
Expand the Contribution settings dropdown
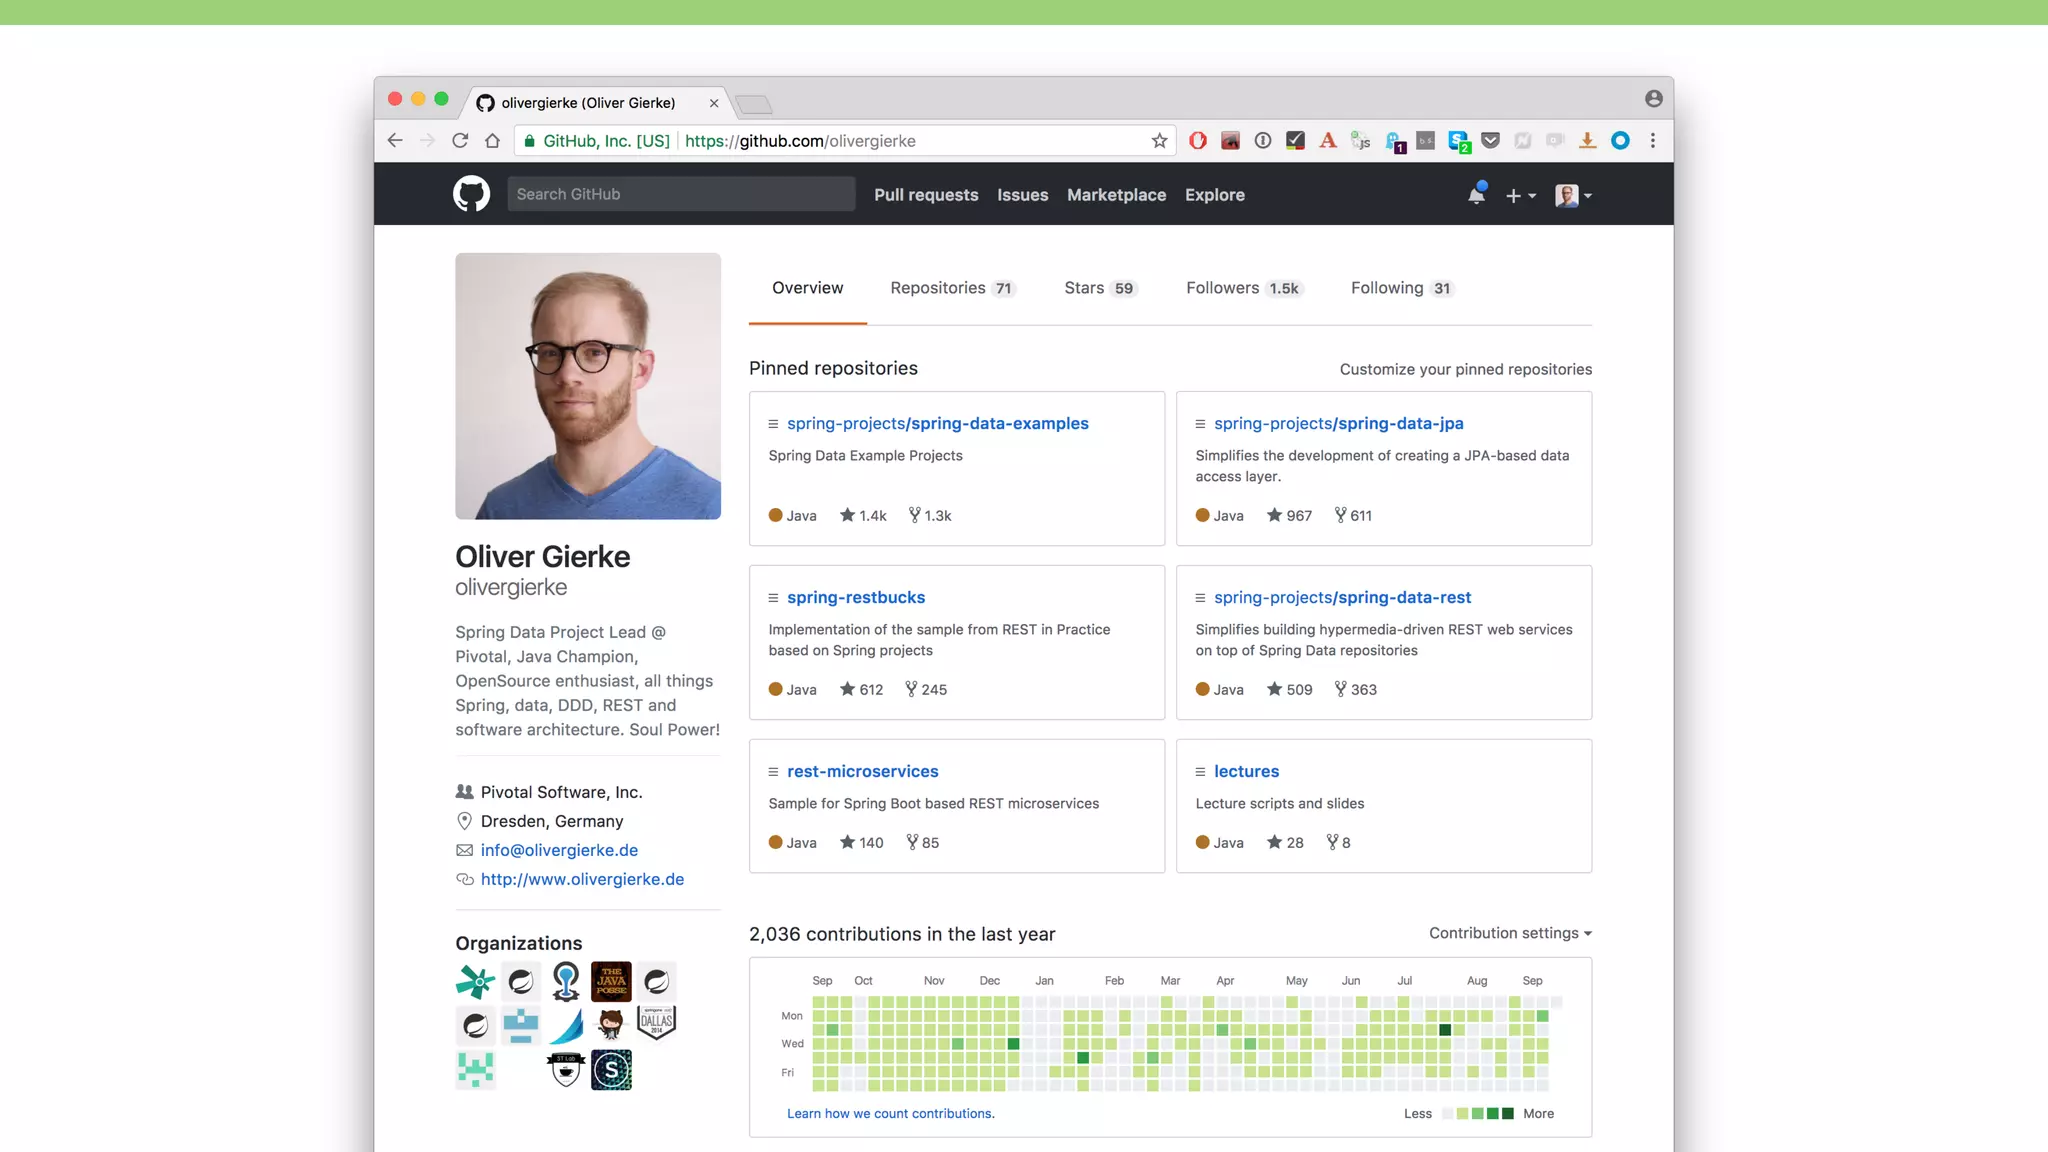(1510, 933)
